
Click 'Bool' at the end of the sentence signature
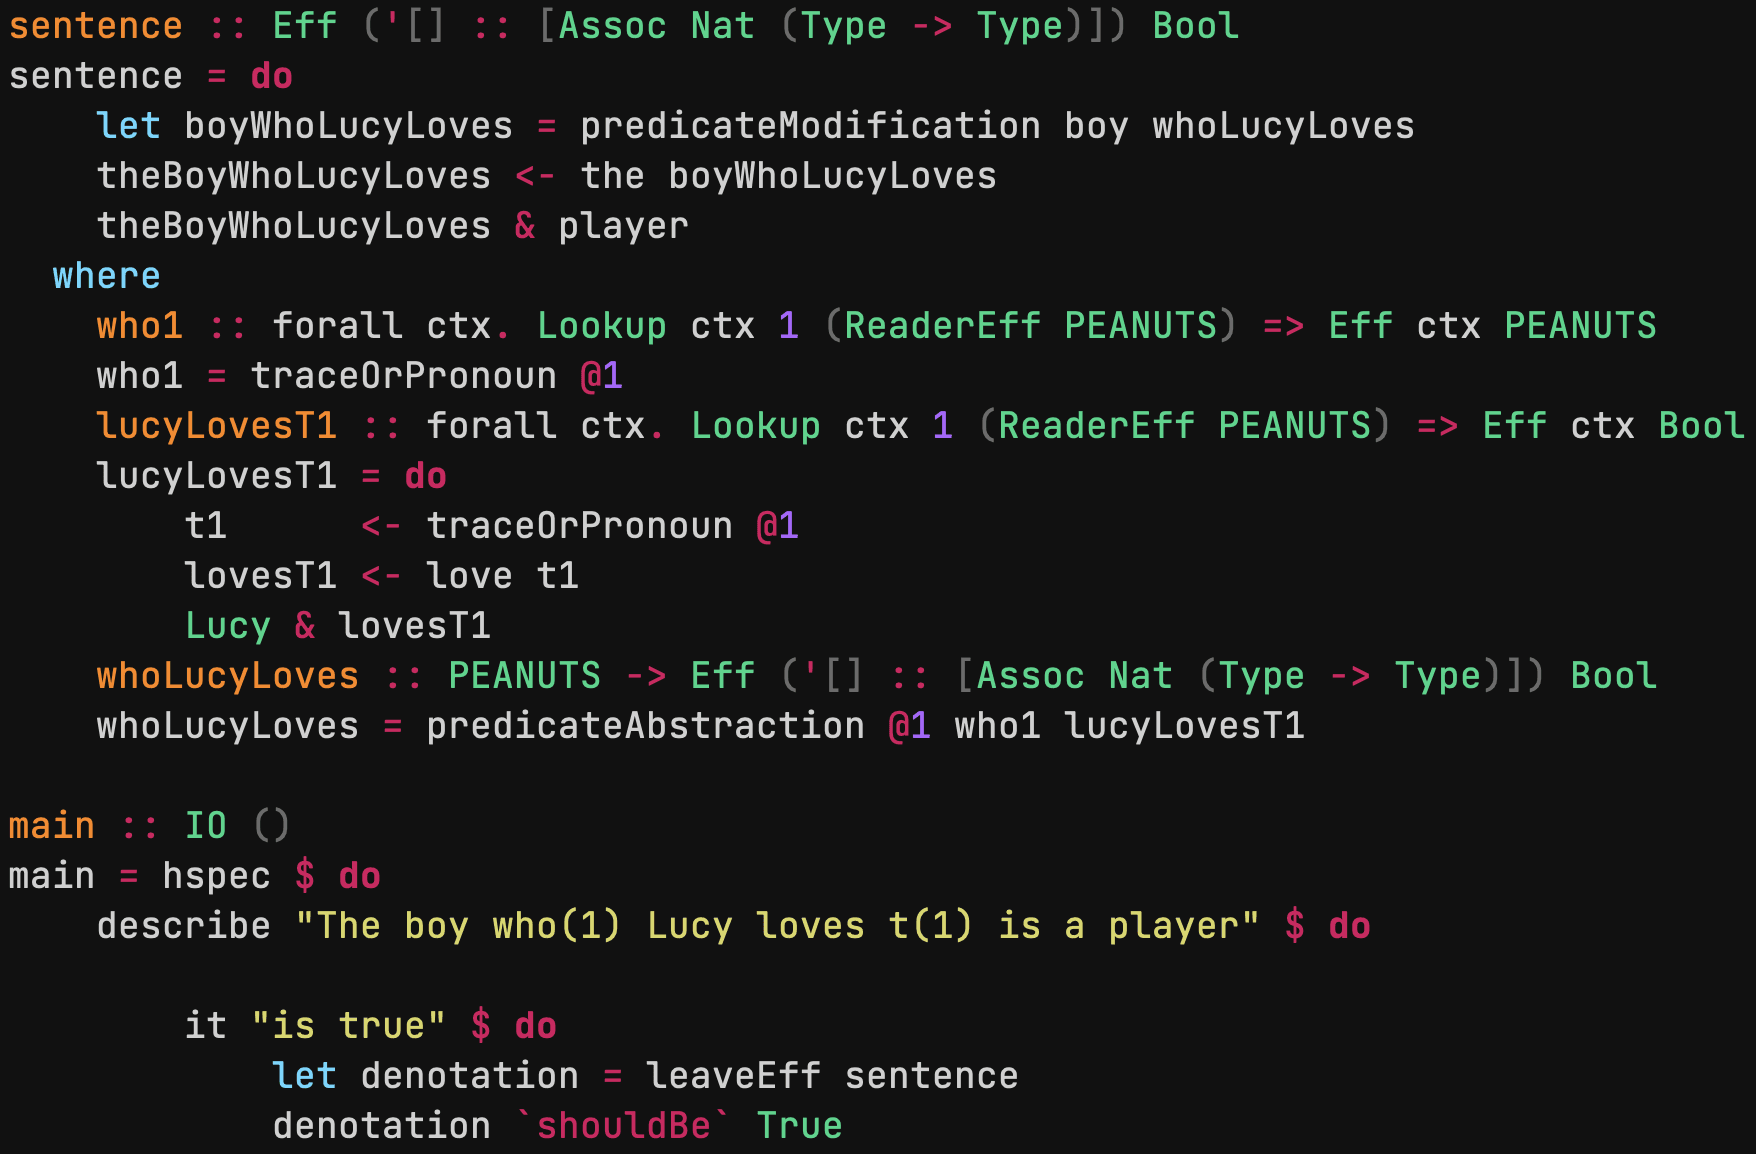point(1195,25)
